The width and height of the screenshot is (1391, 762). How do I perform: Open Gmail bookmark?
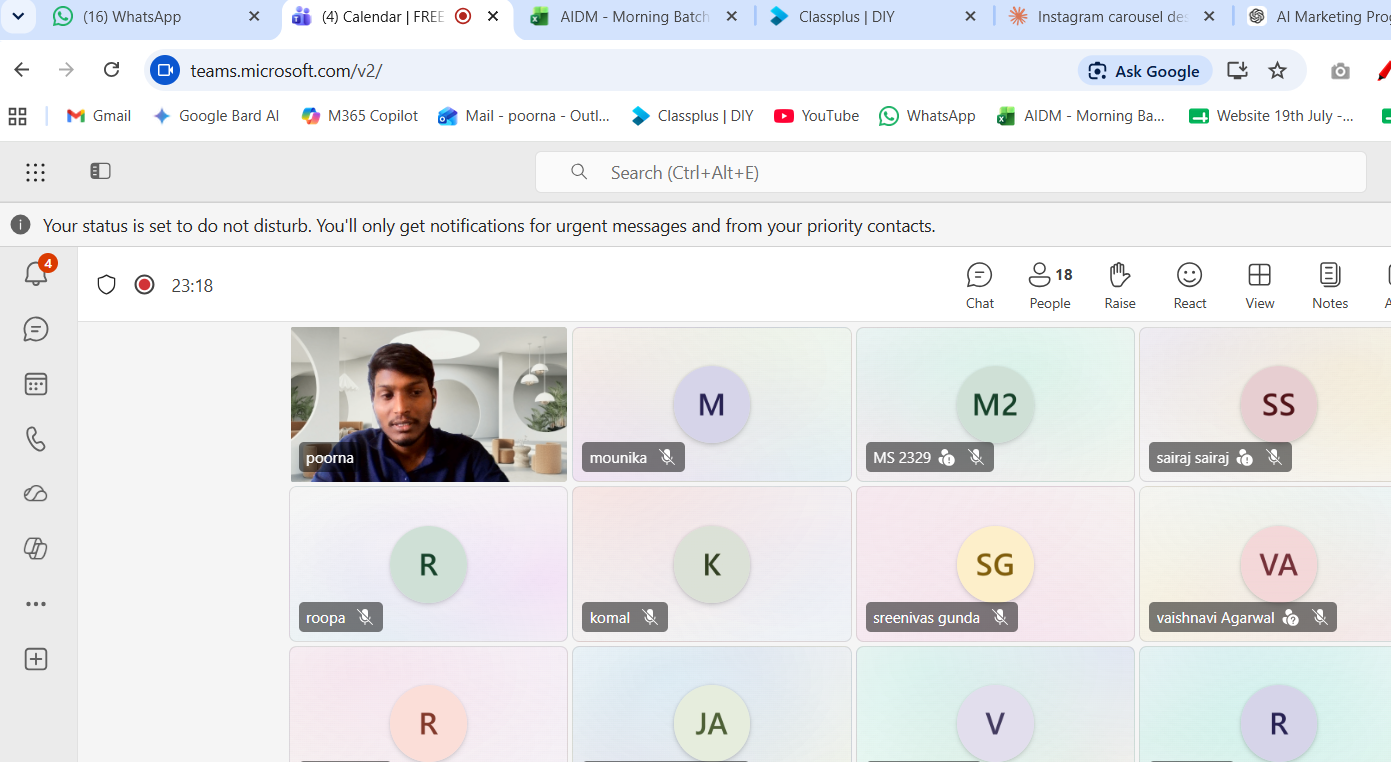(x=98, y=116)
